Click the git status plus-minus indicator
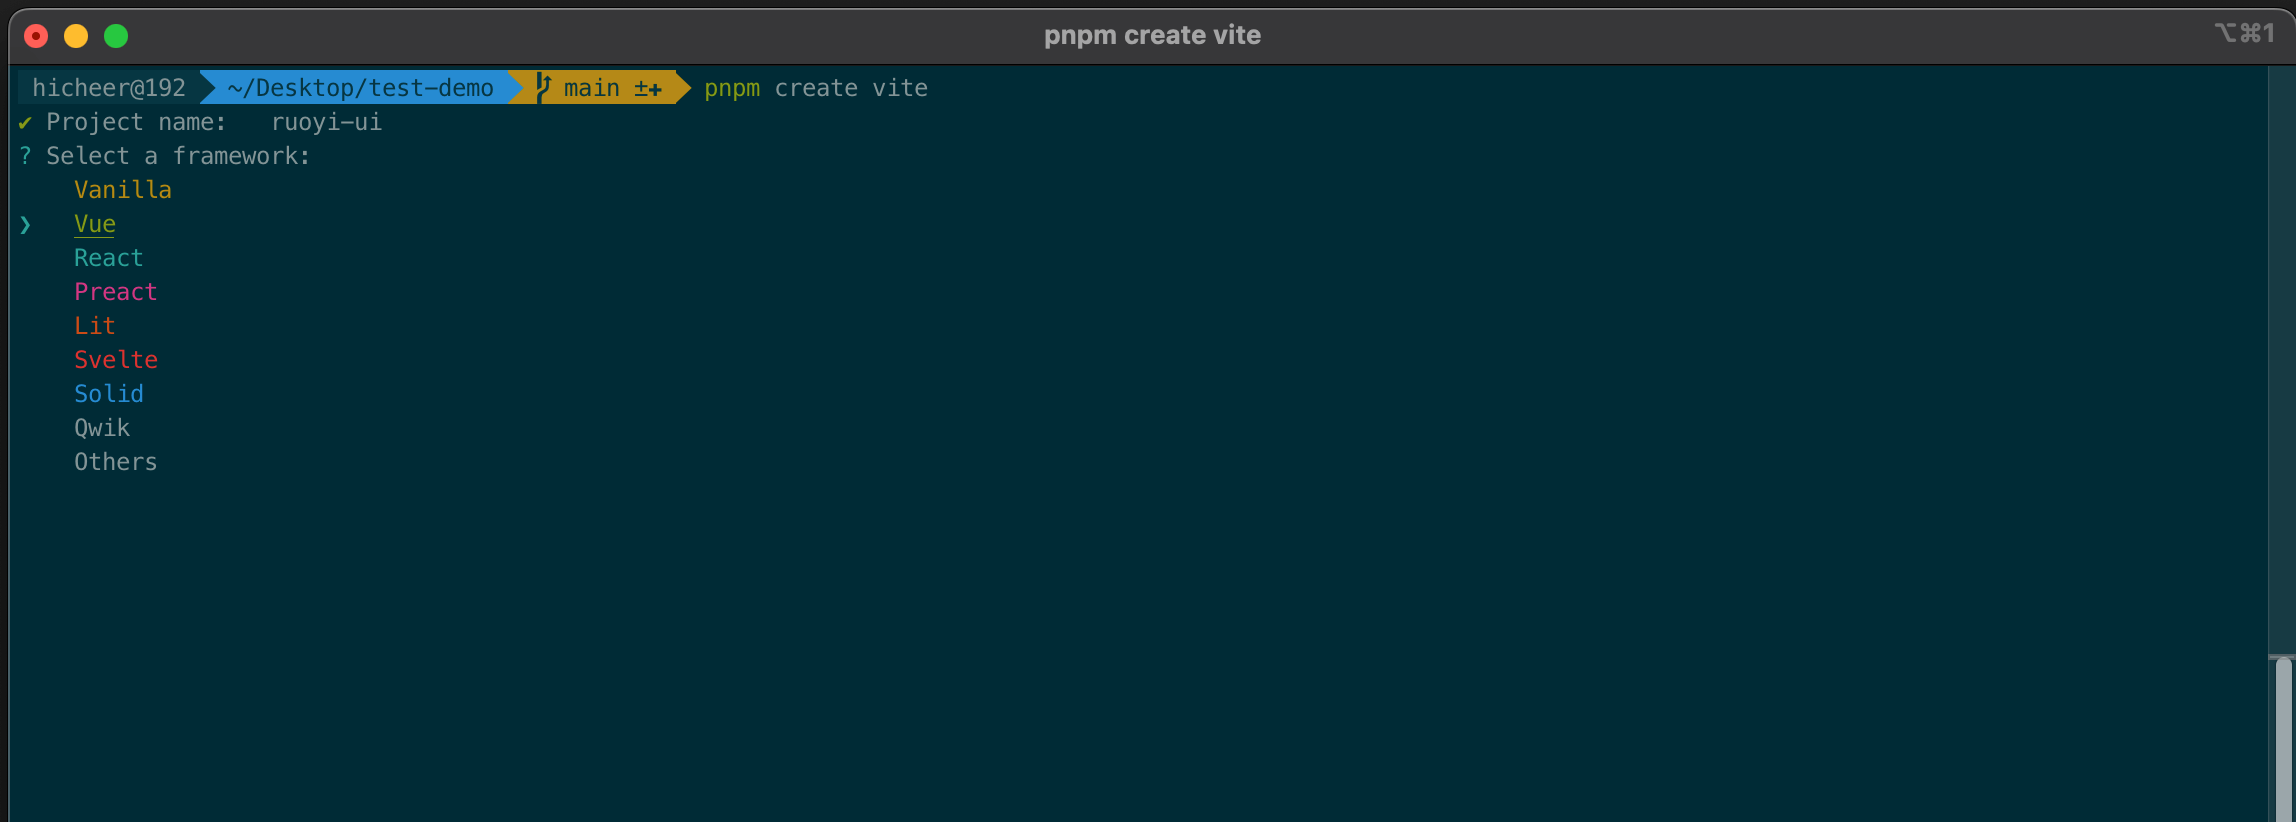The width and height of the screenshot is (2296, 822). click(x=648, y=89)
